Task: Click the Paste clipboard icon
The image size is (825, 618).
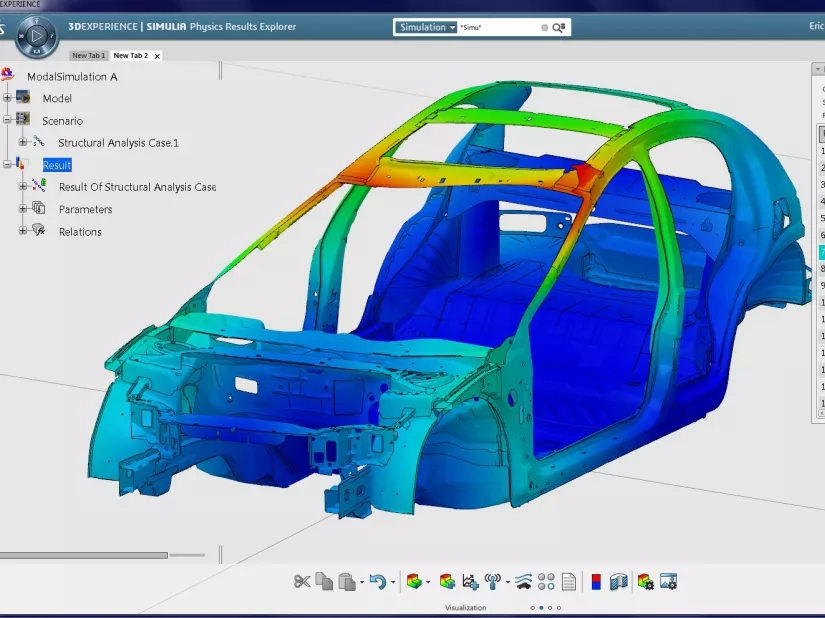Action: pyautogui.click(x=347, y=582)
